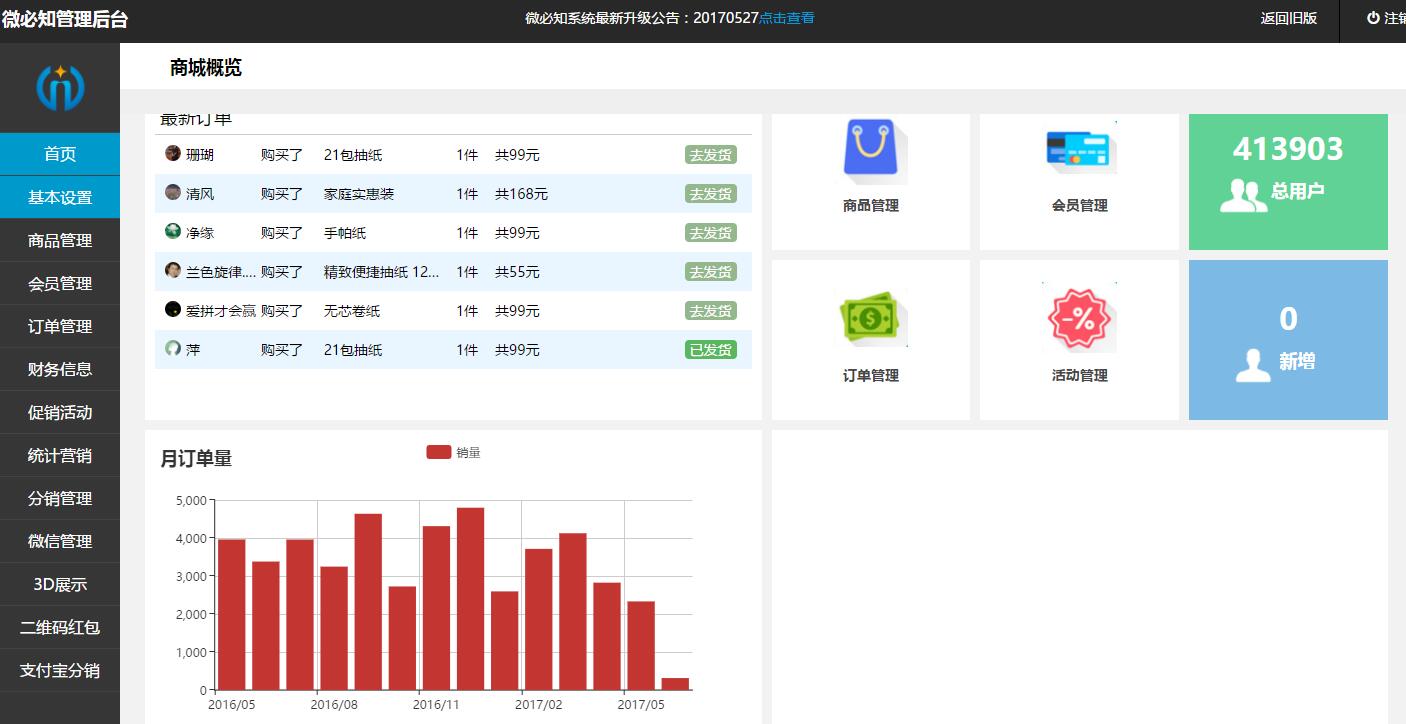The image size is (1406, 724).
Task: Select 基本设置 in the sidebar menu
Action: pyautogui.click(x=60, y=197)
